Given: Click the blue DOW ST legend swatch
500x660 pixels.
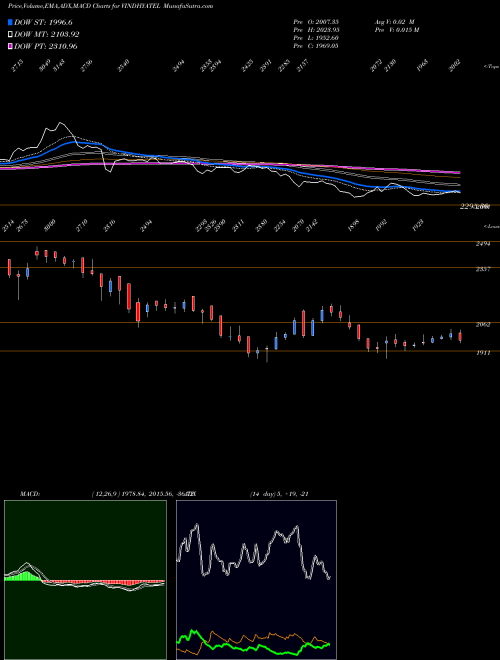Looking at the screenshot, I should (10, 22).
